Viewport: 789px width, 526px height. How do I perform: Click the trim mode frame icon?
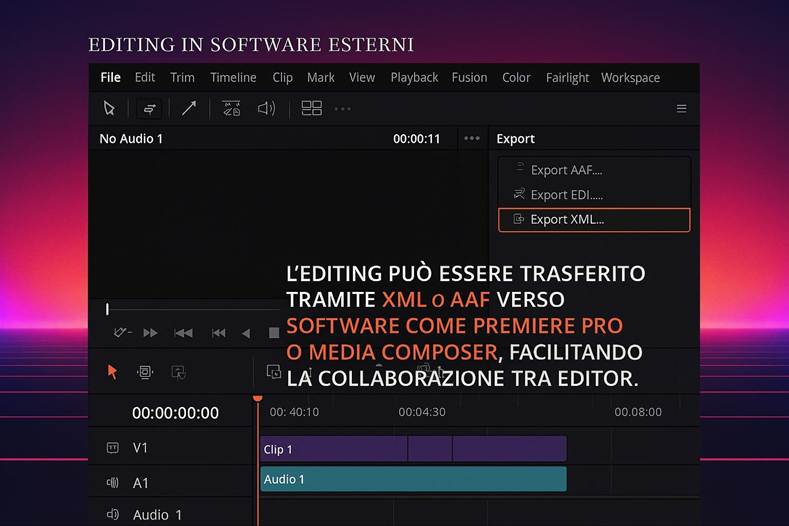point(145,372)
